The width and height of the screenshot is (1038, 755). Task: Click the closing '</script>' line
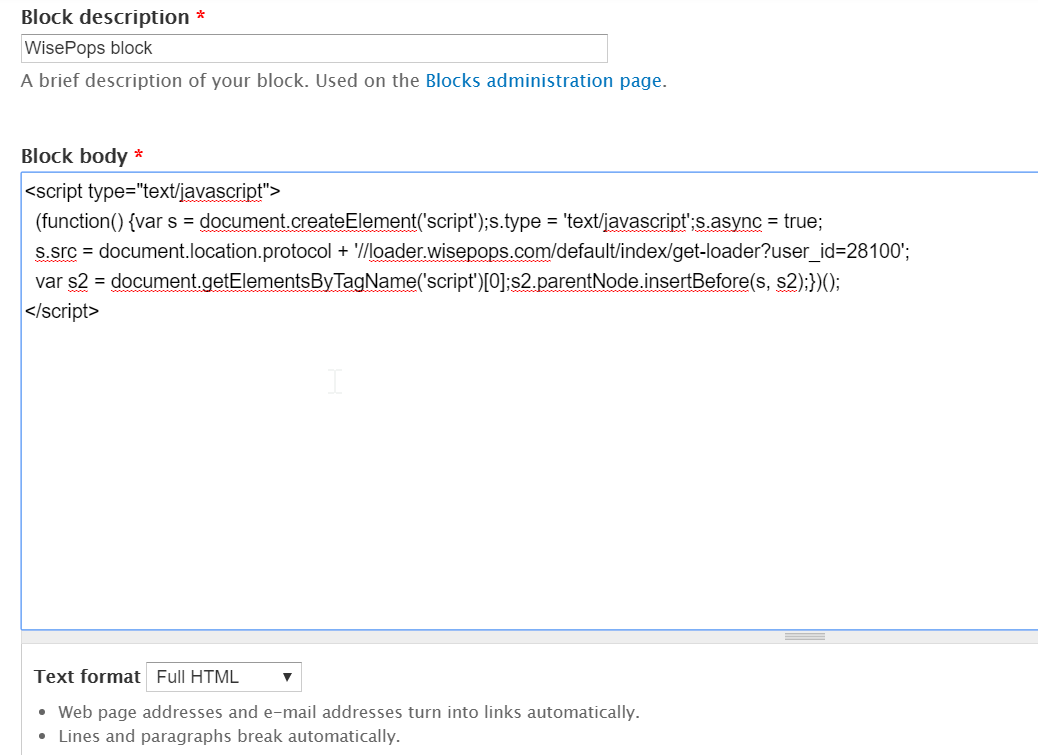[x=62, y=311]
